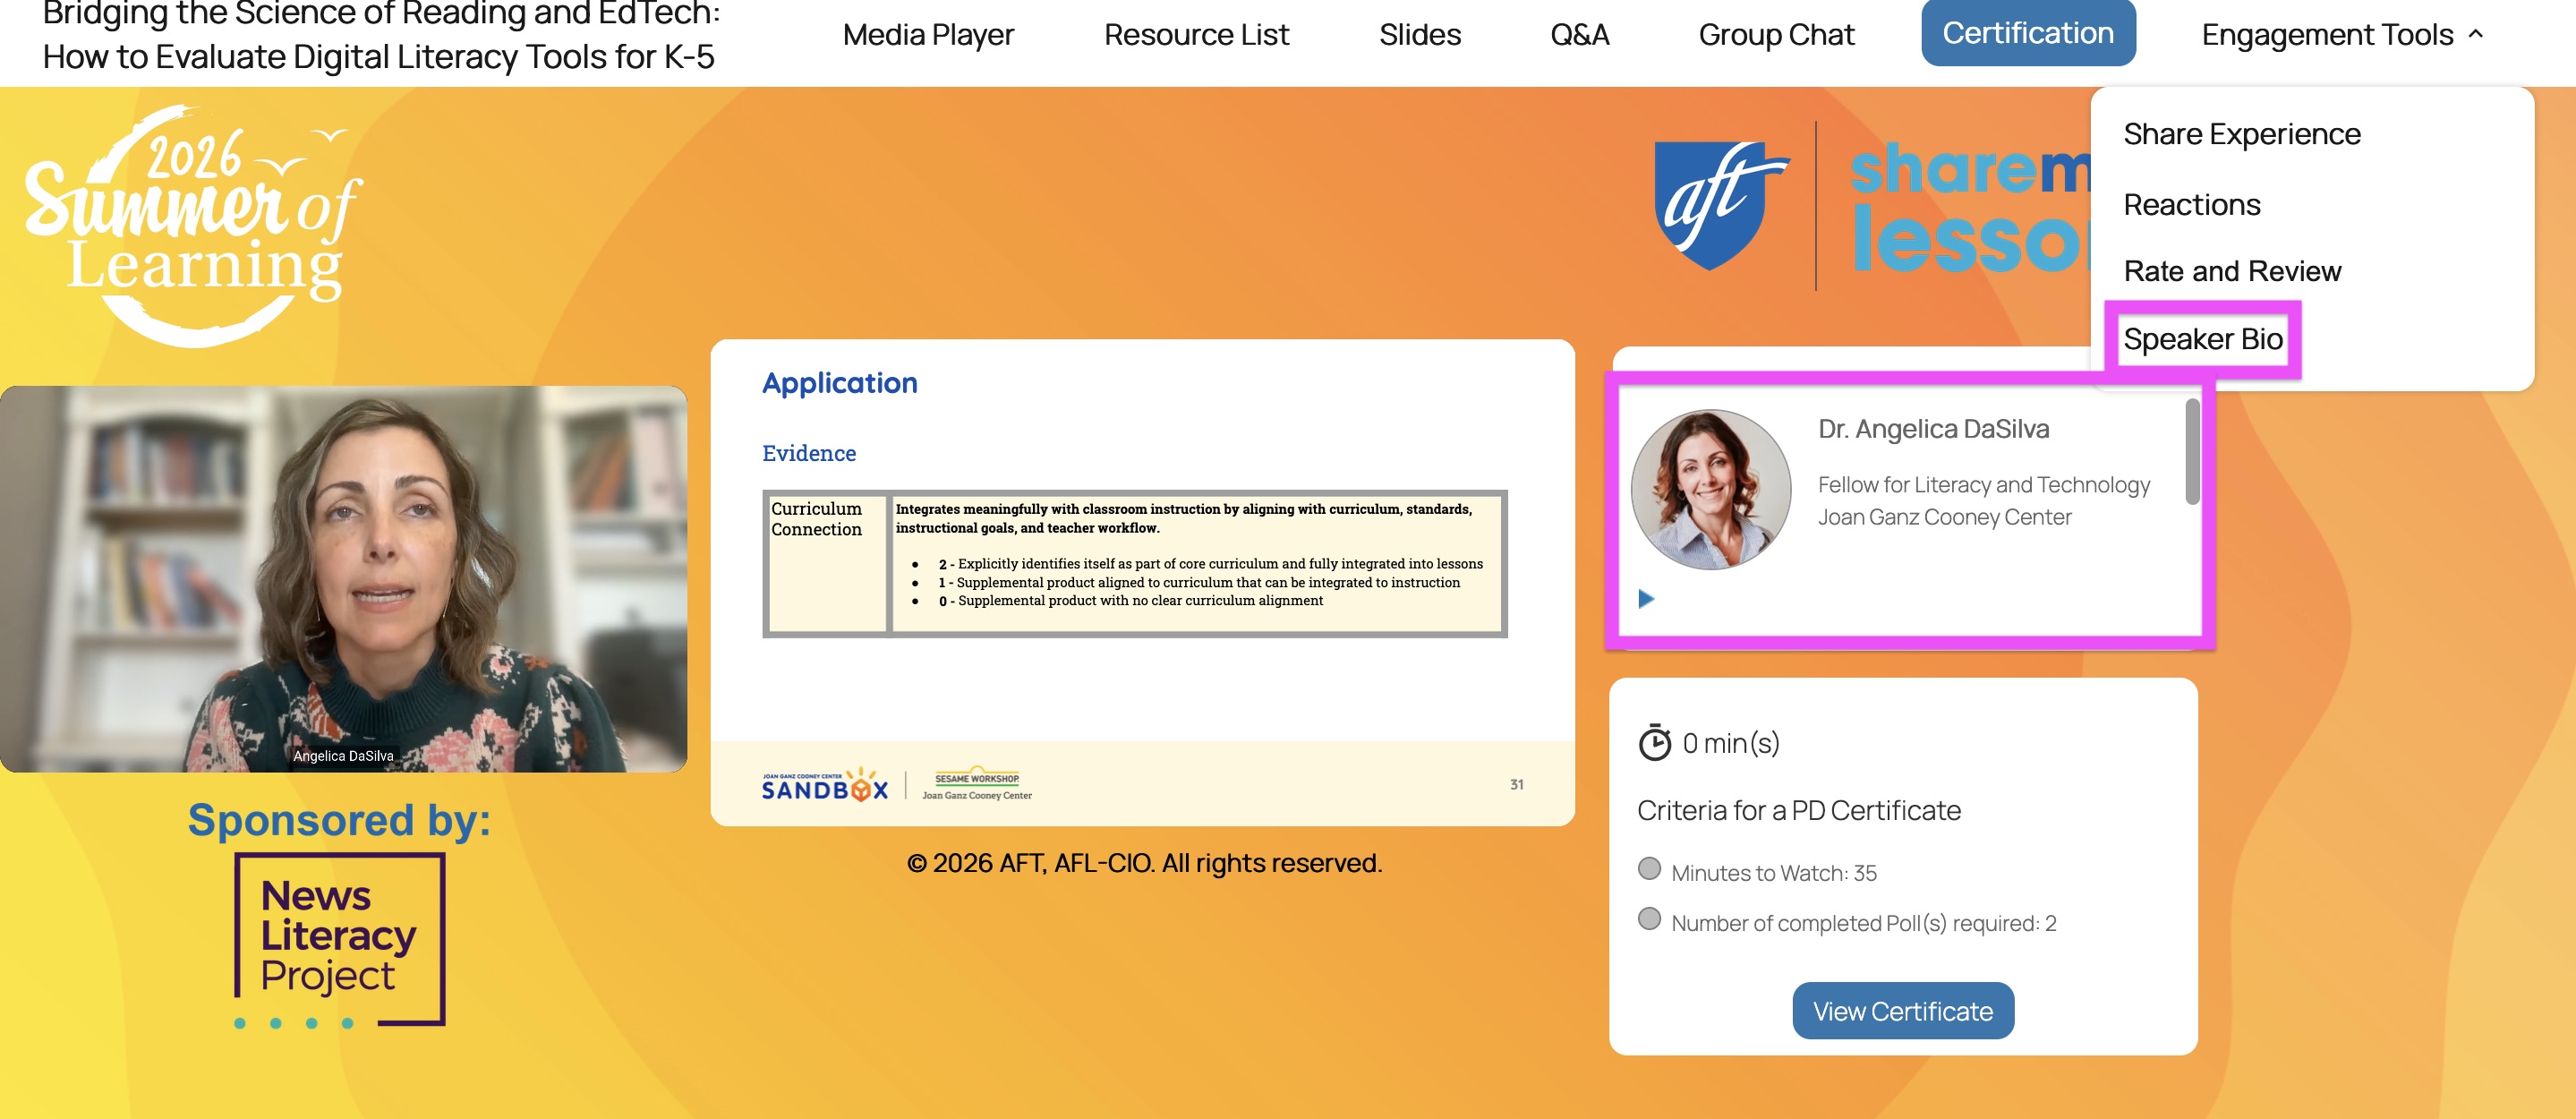Click the 2026 Summer of Learning logo
The image size is (2576, 1119).
click(192, 227)
